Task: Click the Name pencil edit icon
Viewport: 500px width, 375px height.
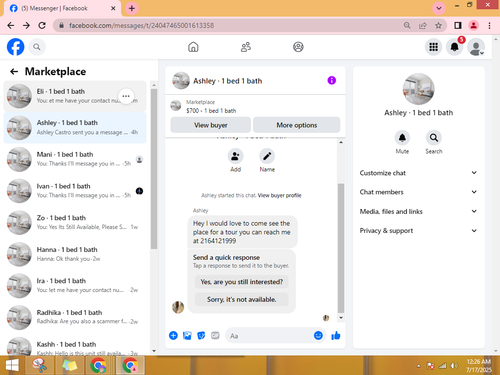Action: [267, 156]
